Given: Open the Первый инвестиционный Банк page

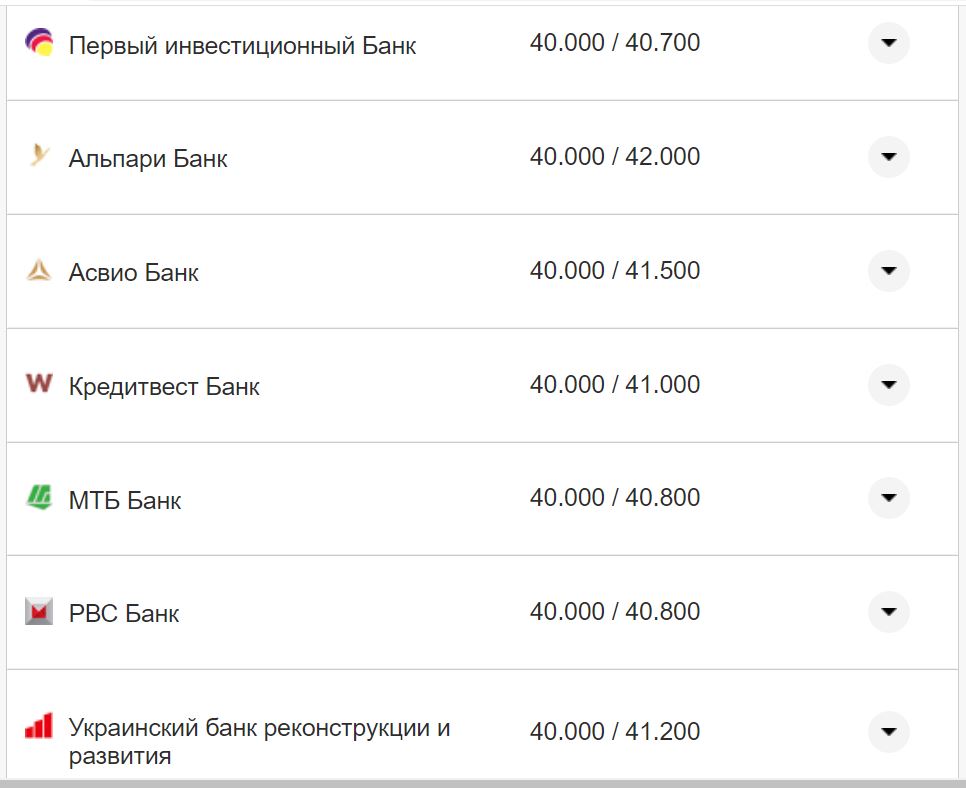Looking at the screenshot, I should [243, 44].
